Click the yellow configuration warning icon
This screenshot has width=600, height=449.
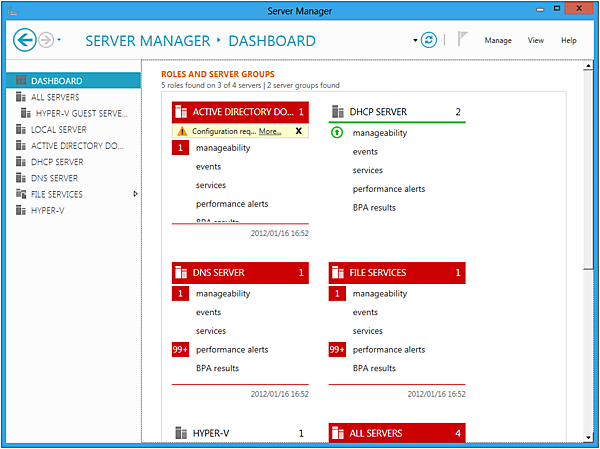tap(182, 131)
